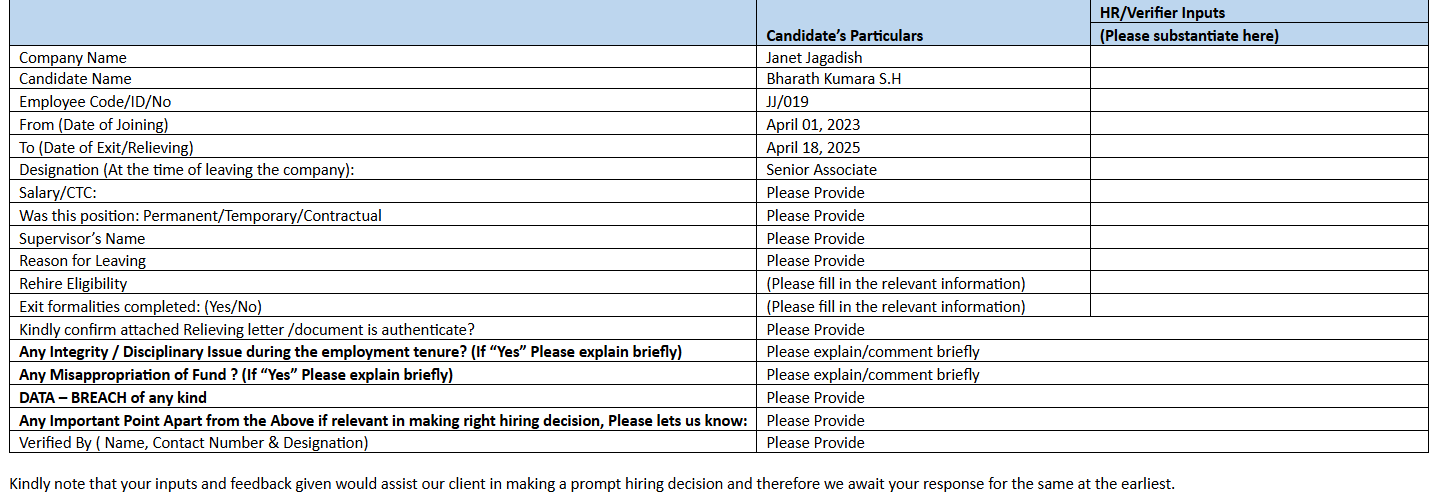This screenshot has width=1436, height=502.
Task: Select HR input cell next to April 01, 2023
Action: click(1258, 125)
